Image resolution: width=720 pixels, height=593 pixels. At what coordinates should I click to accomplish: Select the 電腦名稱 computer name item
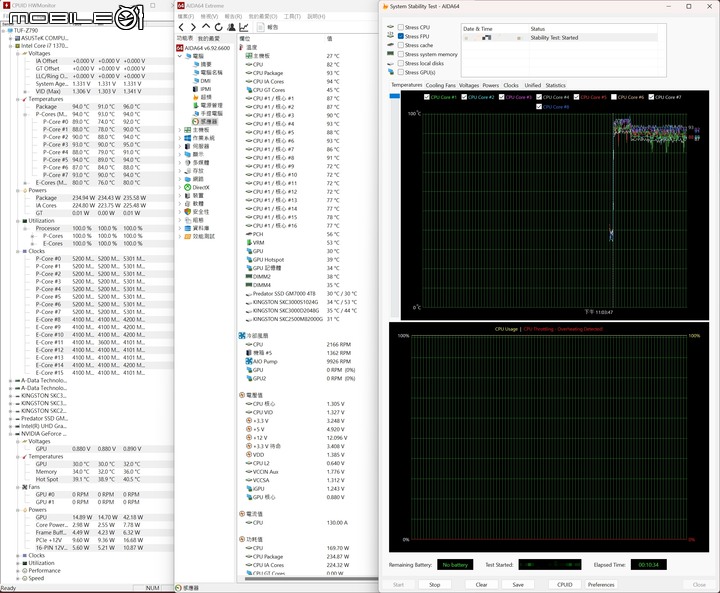coord(207,72)
